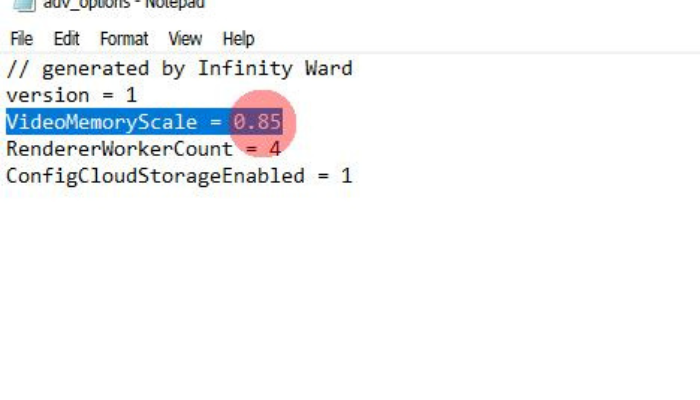Click the Notepad app icon in title bar
Image resolution: width=700 pixels, height=400 pixels.
pyautogui.click(x=25, y=5)
